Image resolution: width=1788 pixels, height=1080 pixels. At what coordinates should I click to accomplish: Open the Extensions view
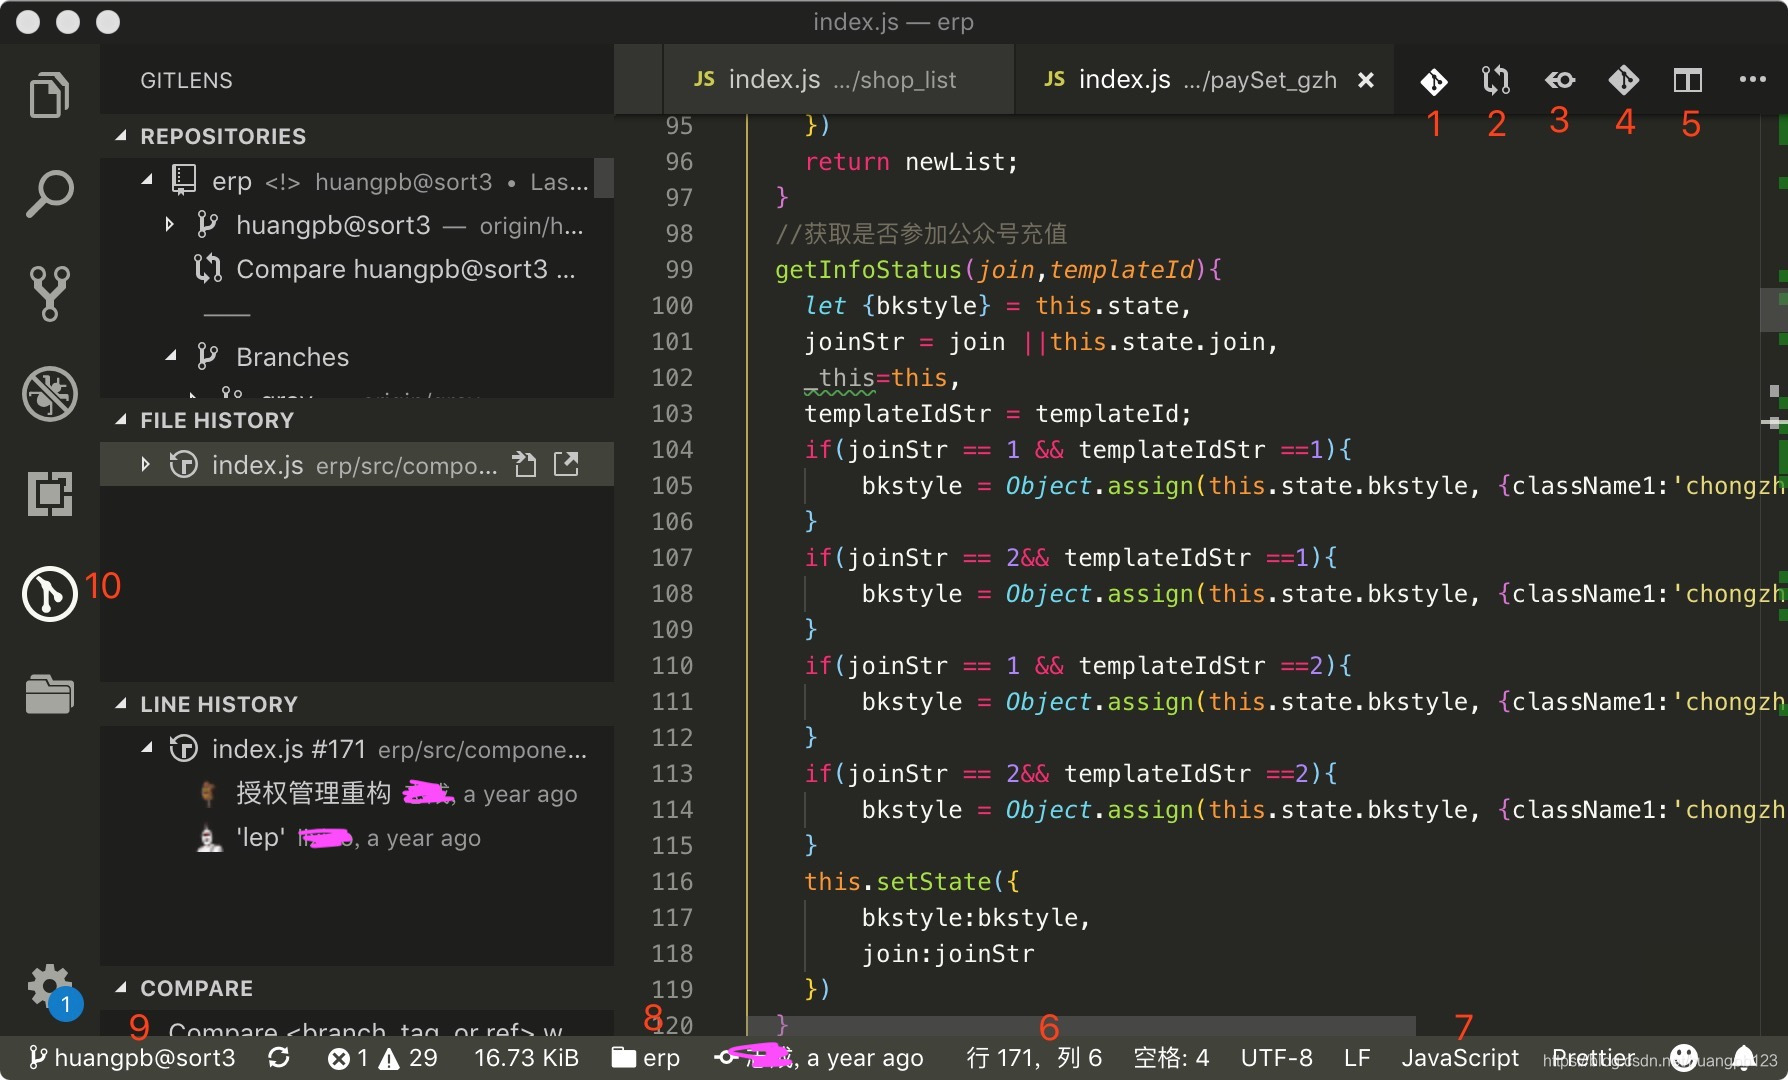point(49,493)
